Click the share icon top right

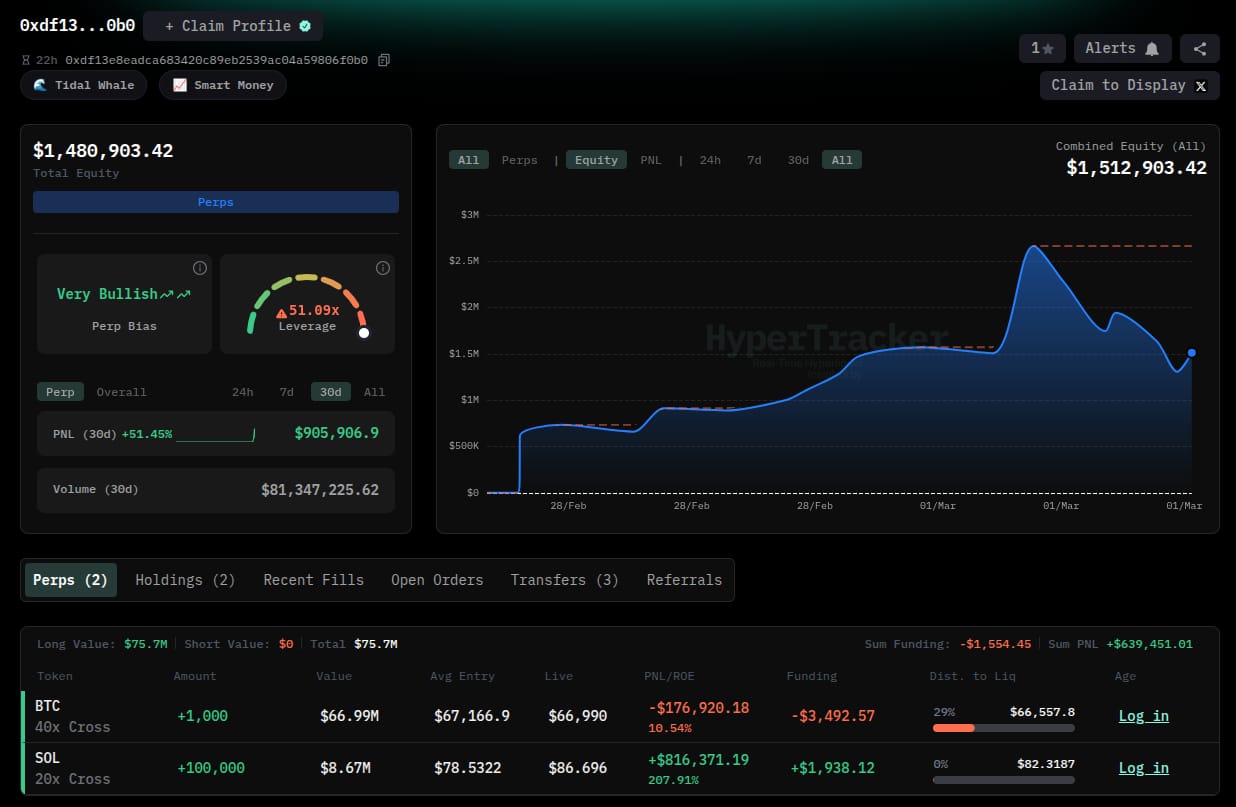(x=1199, y=48)
